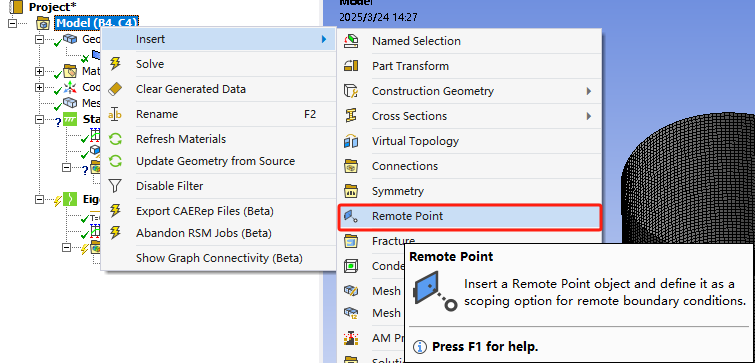Click the Abandon RSM Jobs icon
This screenshot has height=363, width=755.
[116, 233]
